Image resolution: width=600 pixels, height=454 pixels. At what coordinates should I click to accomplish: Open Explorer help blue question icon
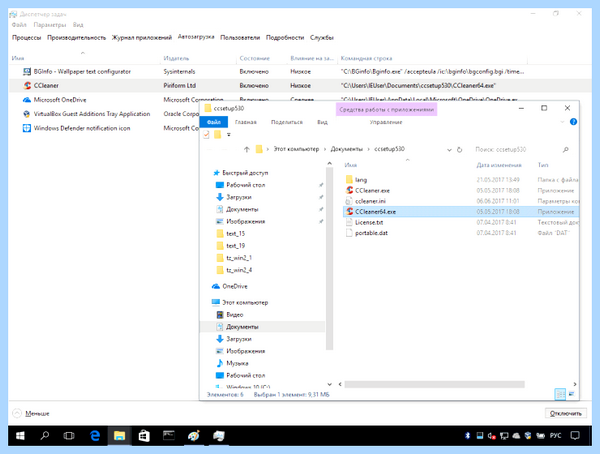(573, 122)
